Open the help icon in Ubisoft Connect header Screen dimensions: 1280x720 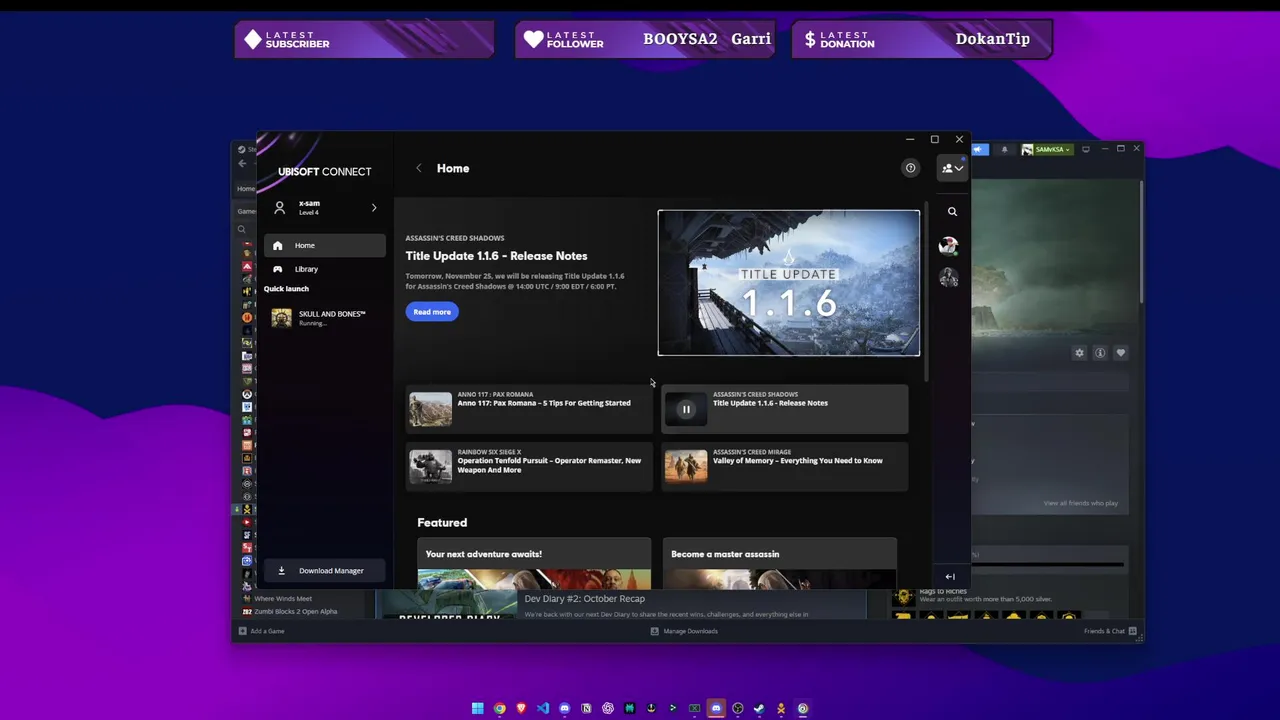point(910,168)
